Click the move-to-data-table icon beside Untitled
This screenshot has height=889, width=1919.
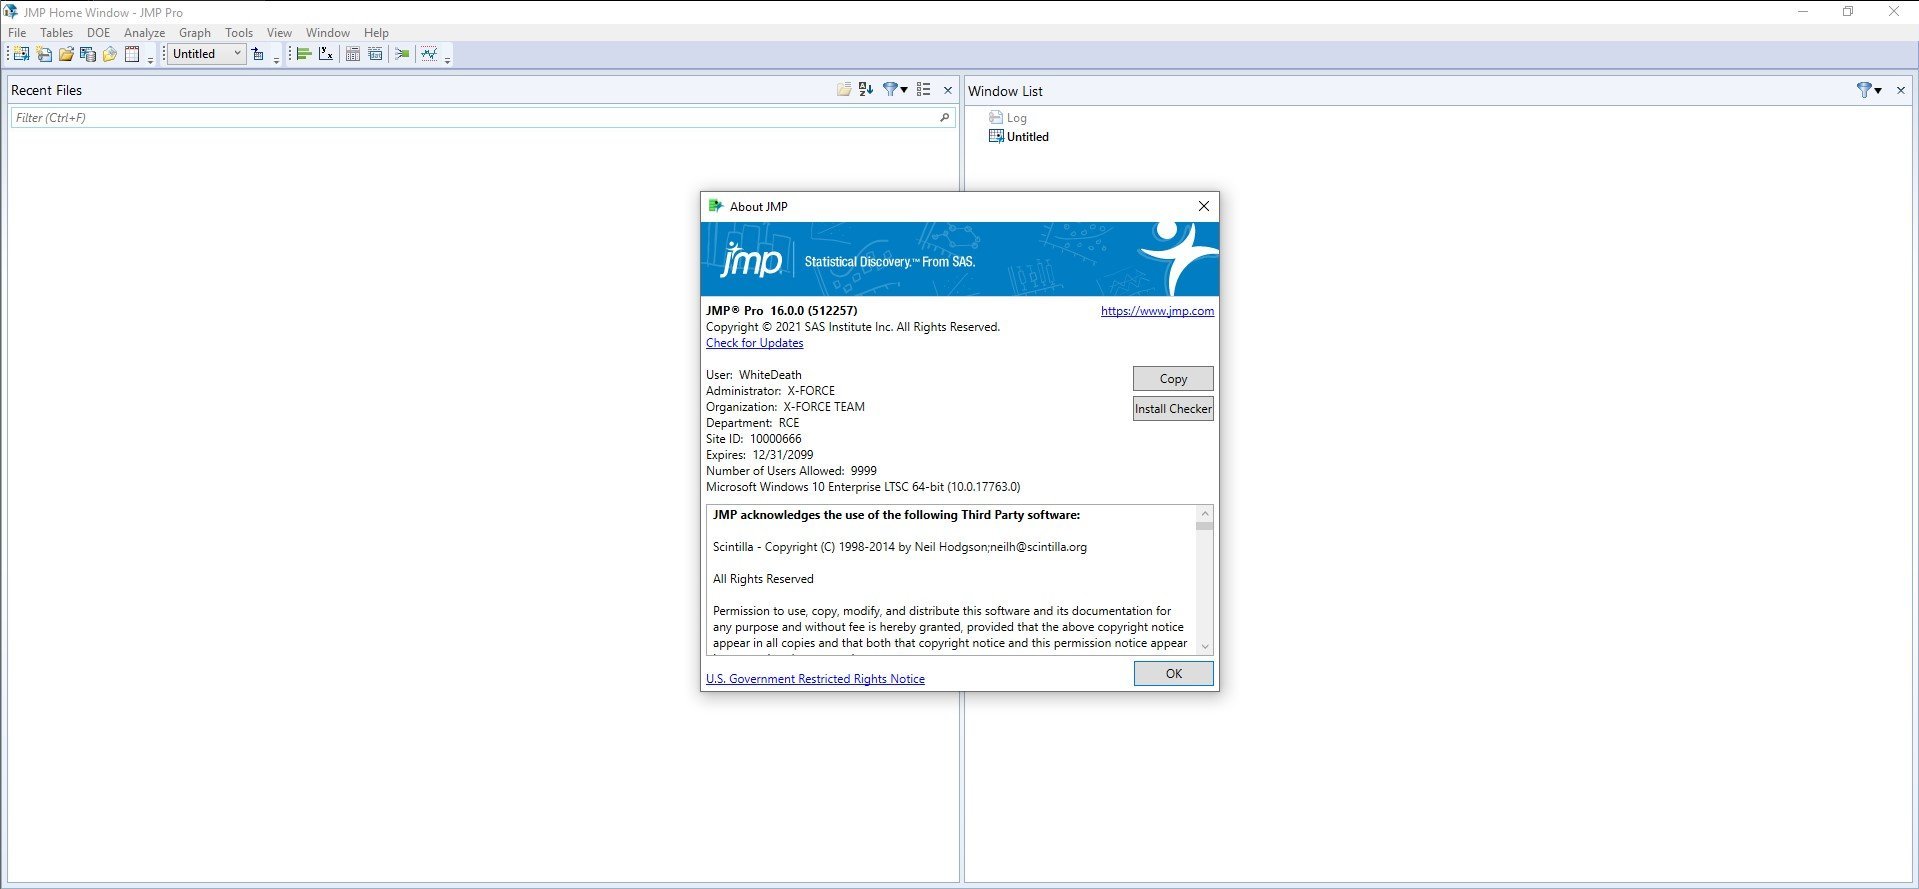click(258, 54)
